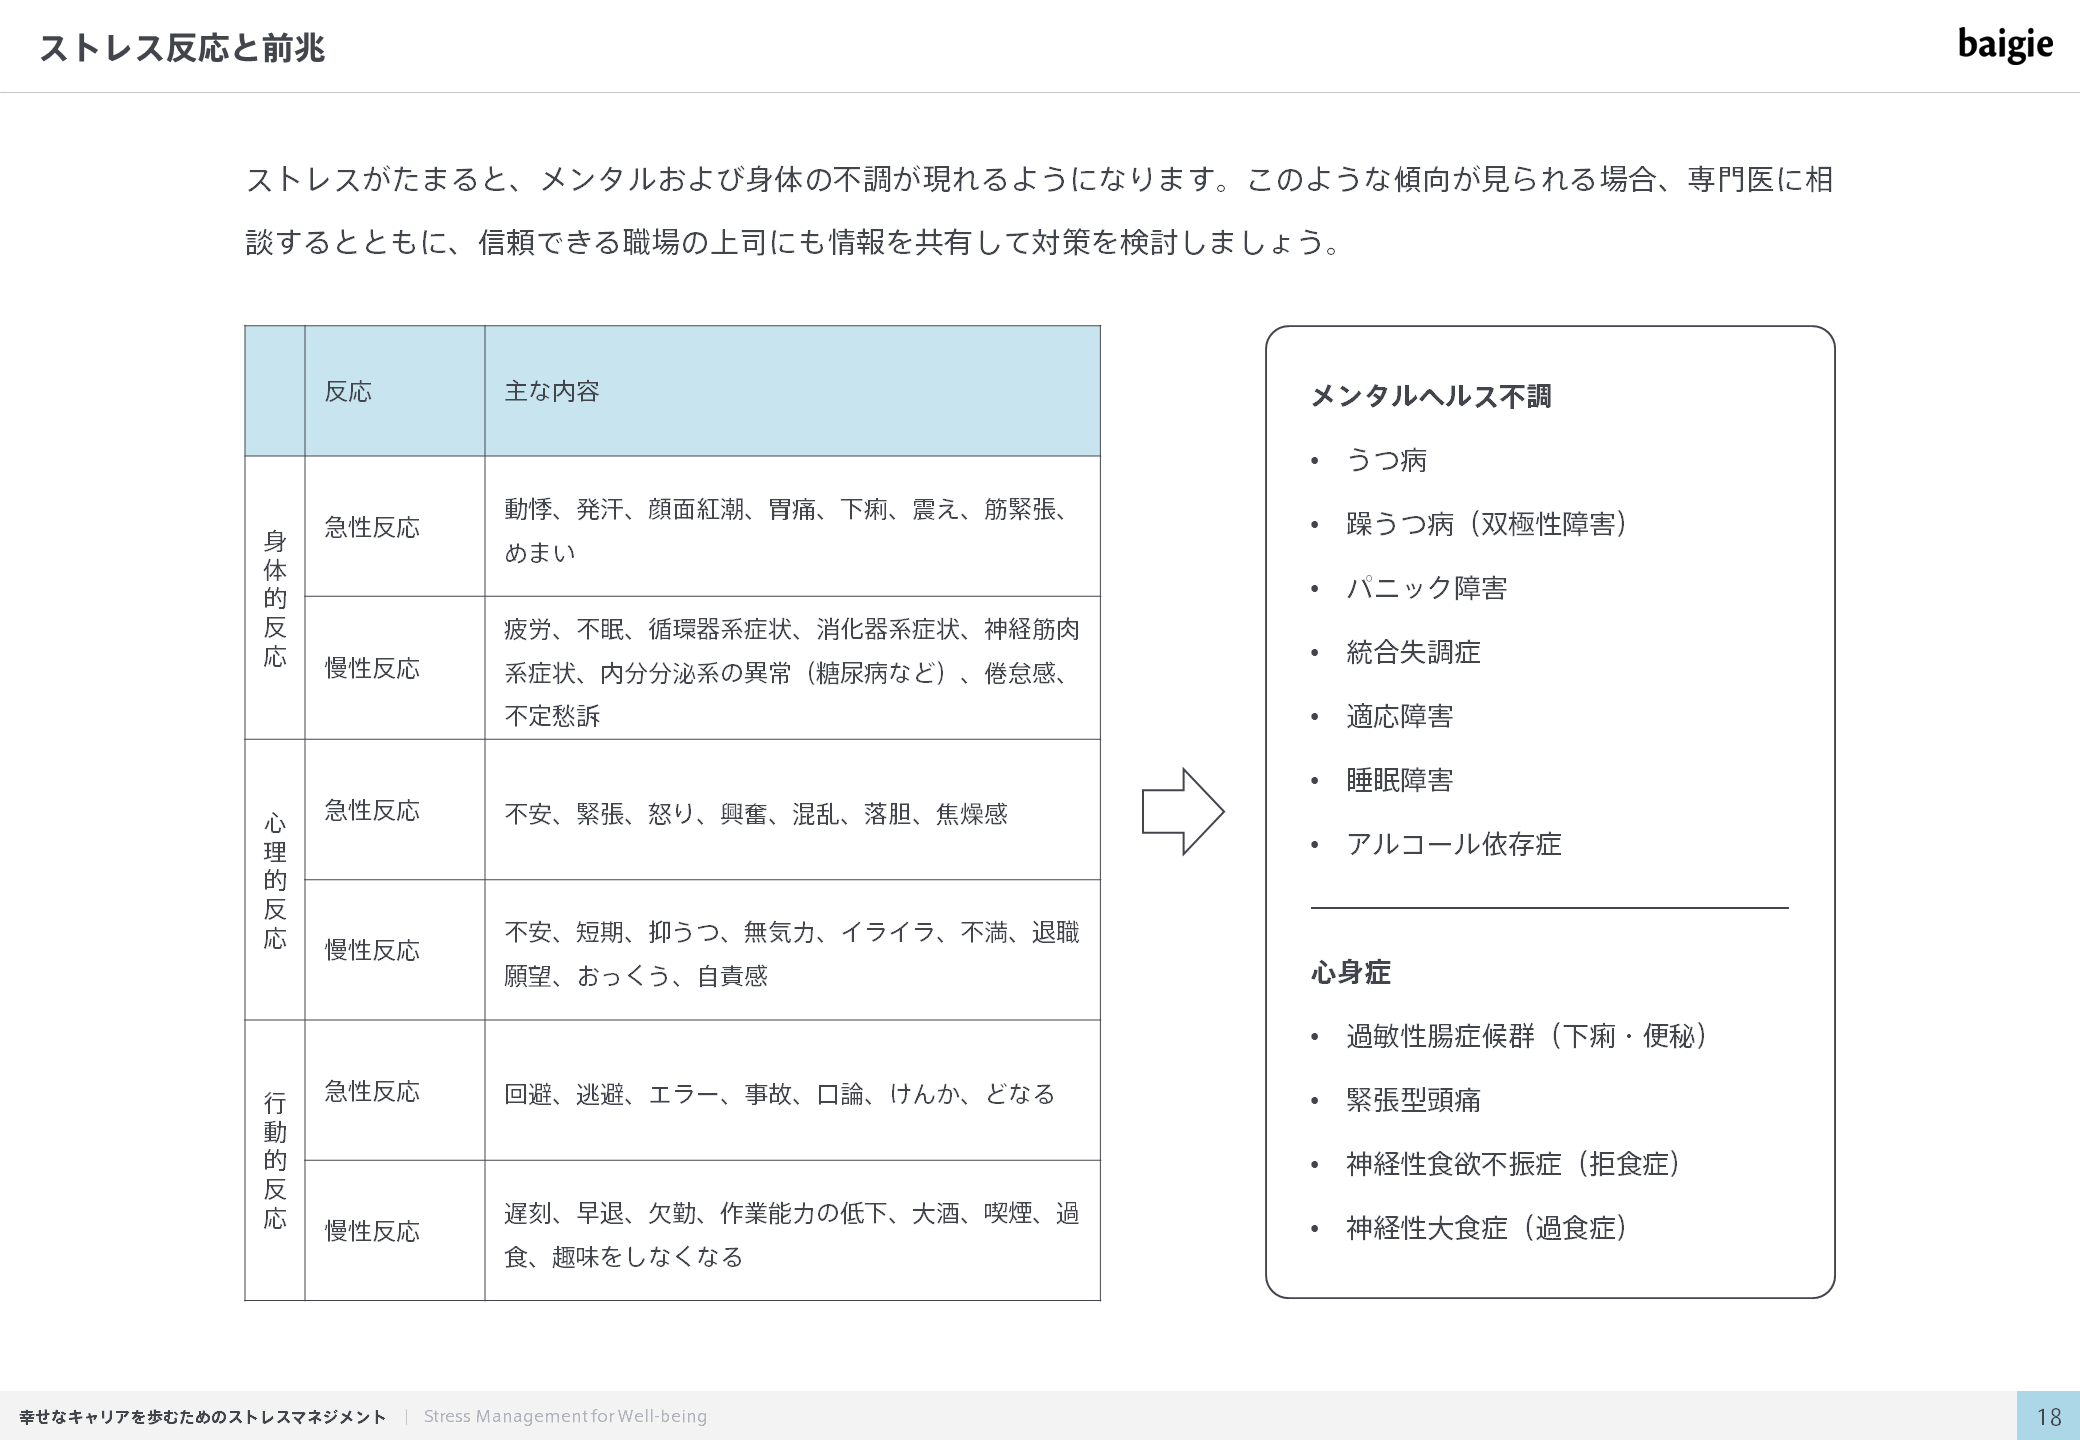The image size is (2080, 1440).
Task: Click the 身体的反応 row label
Action: (x=275, y=598)
